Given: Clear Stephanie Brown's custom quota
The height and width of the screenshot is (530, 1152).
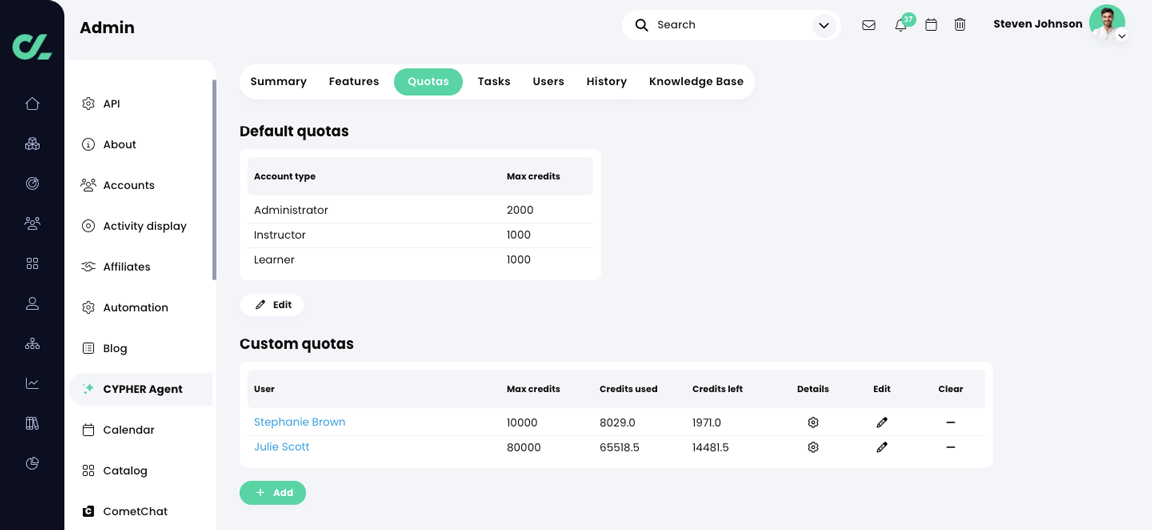Looking at the screenshot, I should pos(950,423).
